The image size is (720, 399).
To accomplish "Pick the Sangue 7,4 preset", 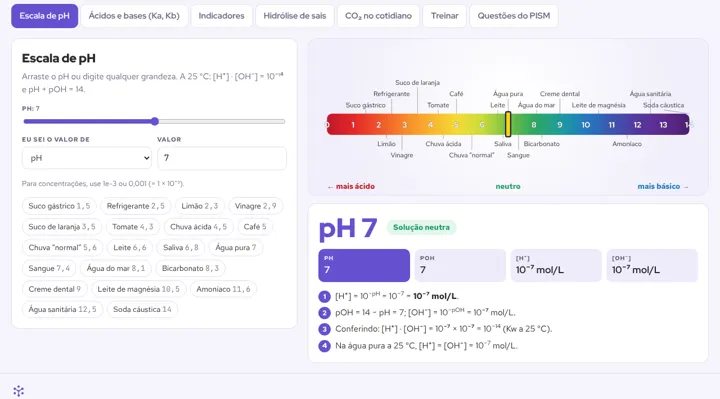I will [x=49, y=268].
